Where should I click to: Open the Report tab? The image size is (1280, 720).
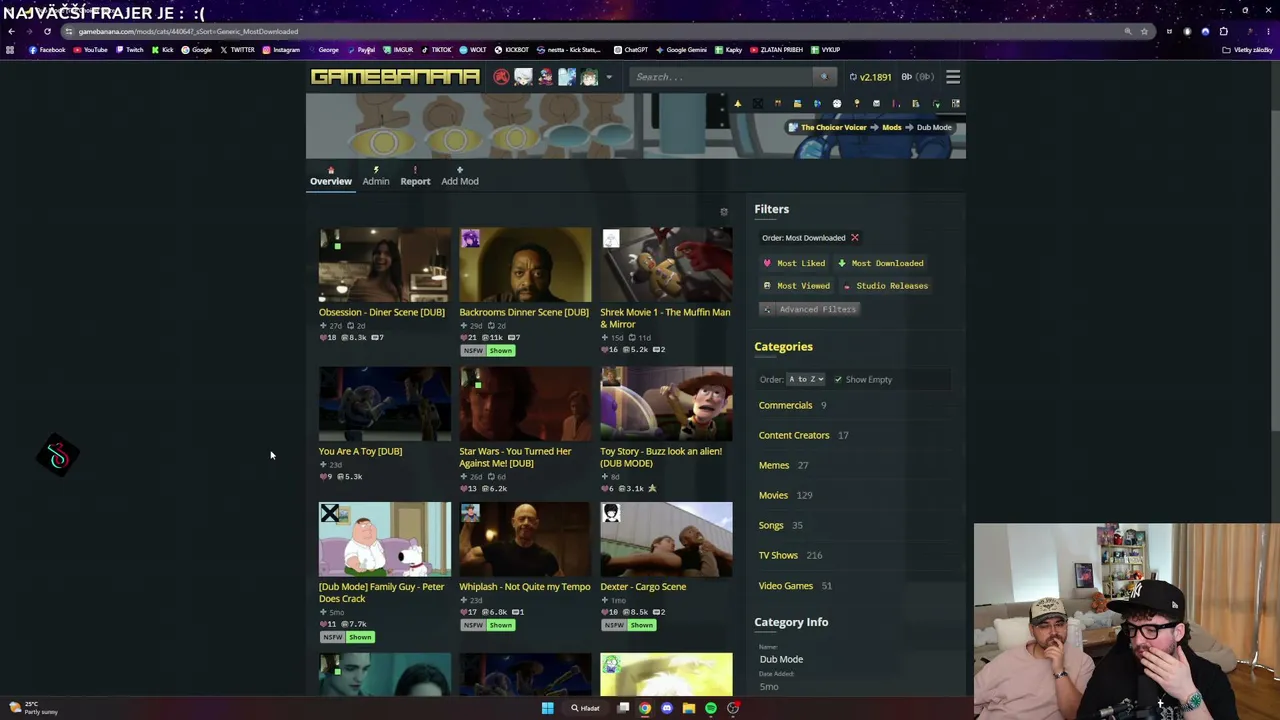coord(415,177)
